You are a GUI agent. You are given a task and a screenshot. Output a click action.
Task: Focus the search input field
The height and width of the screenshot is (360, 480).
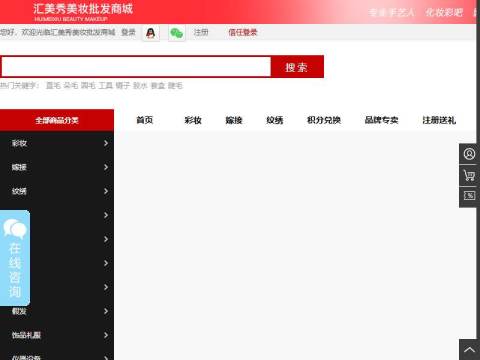click(136, 67)
